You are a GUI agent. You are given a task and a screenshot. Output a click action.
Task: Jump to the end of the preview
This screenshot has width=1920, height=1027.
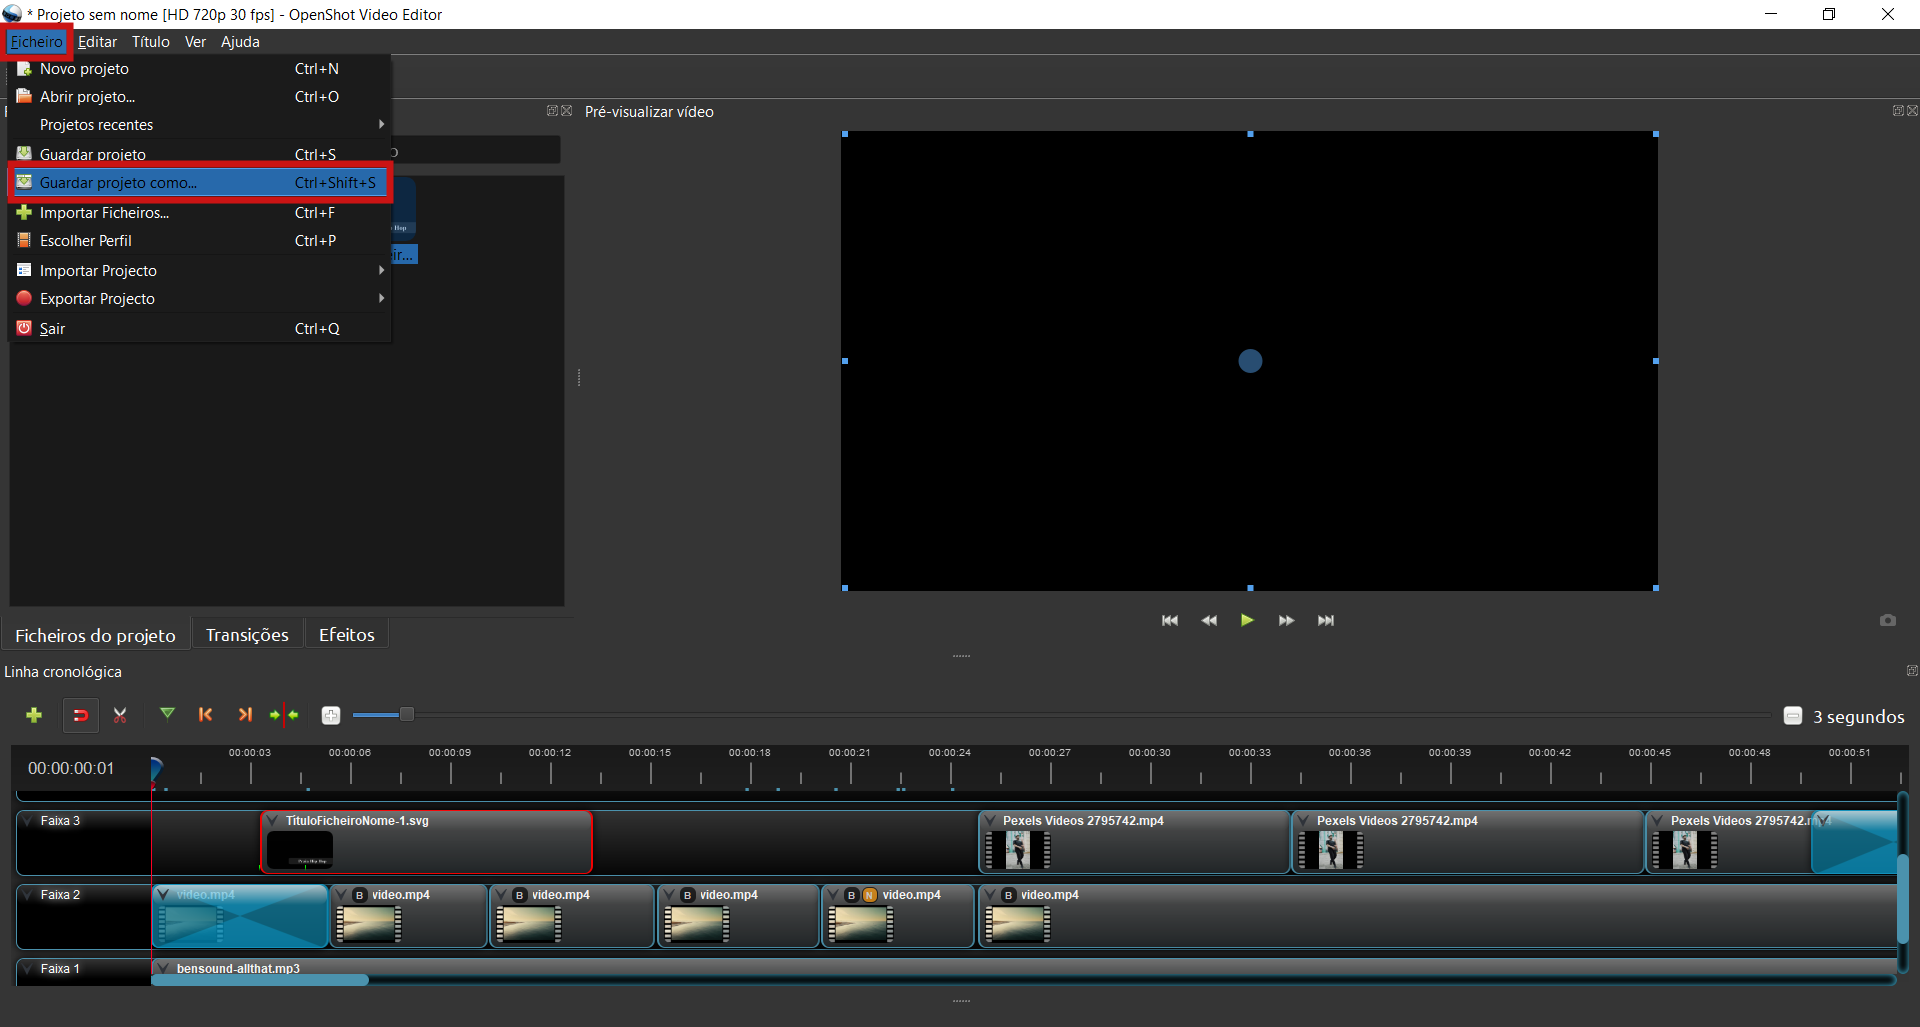(1326, 621)
